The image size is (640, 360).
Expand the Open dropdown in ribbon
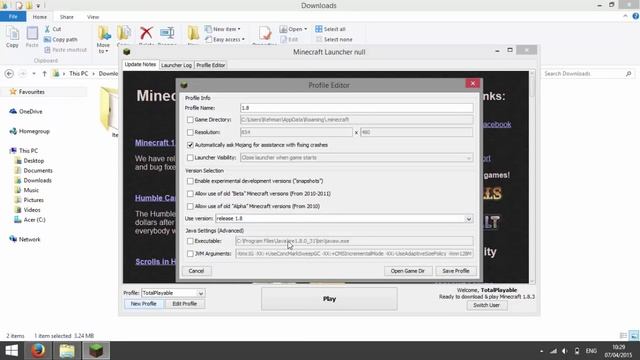pyautogui.click(x=305, y=29)
